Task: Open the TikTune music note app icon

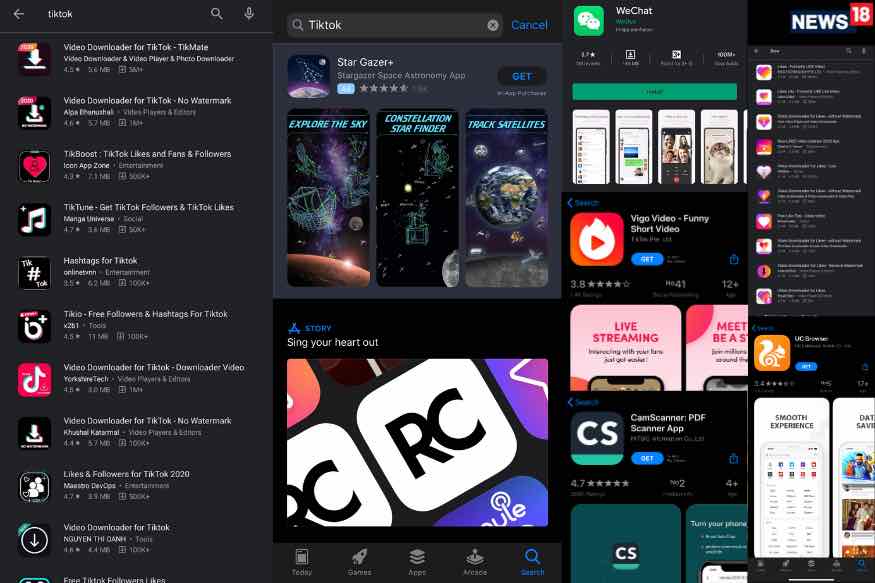Action: coord(35,219)
